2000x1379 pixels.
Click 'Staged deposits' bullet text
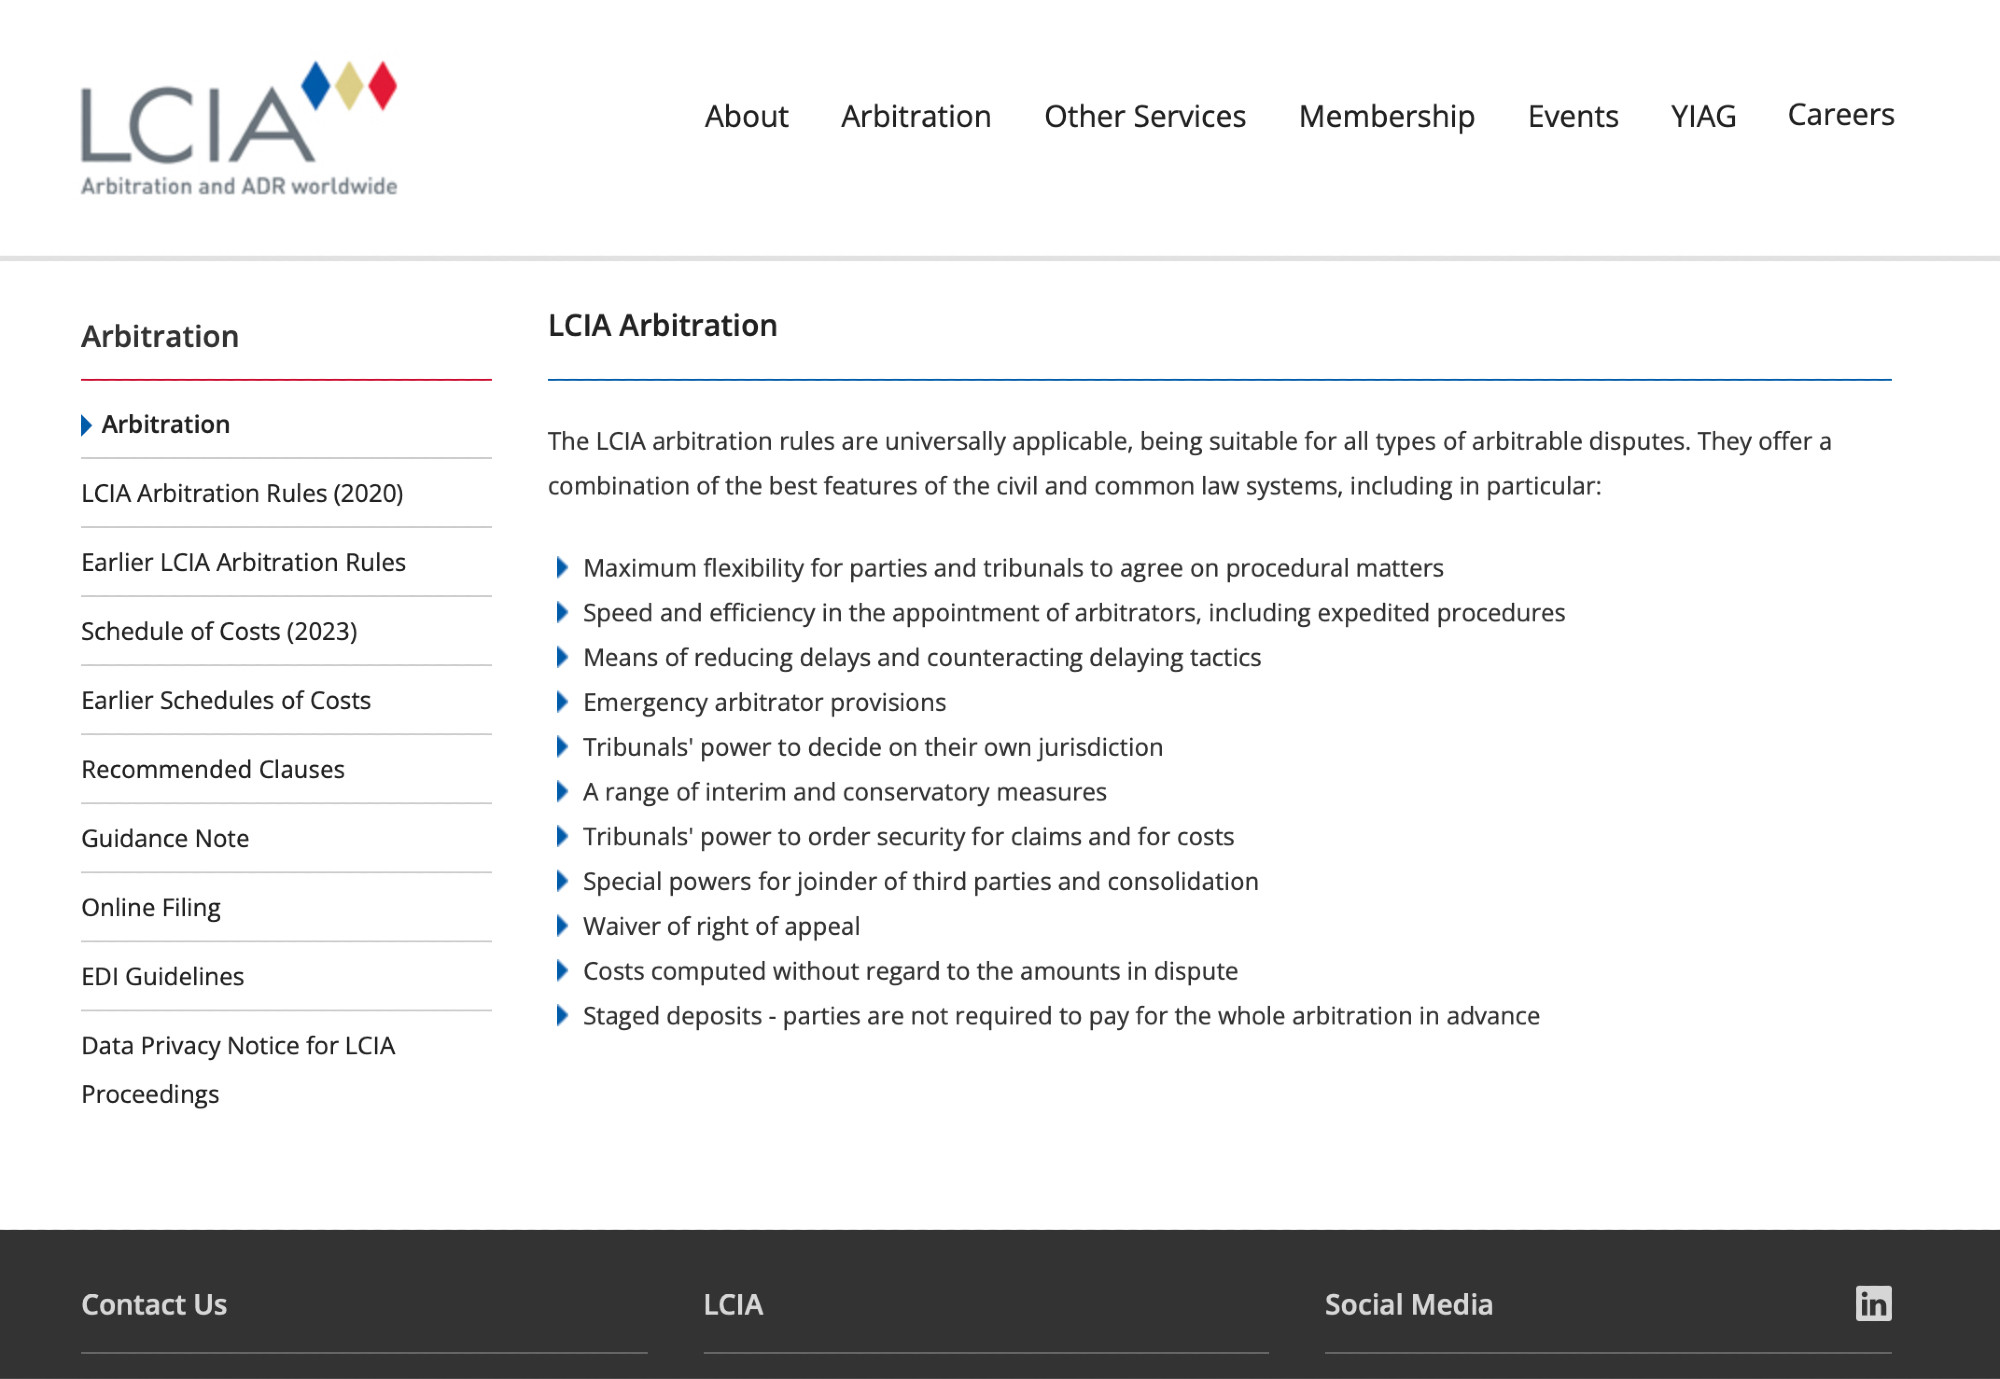pos(1061,1016)
